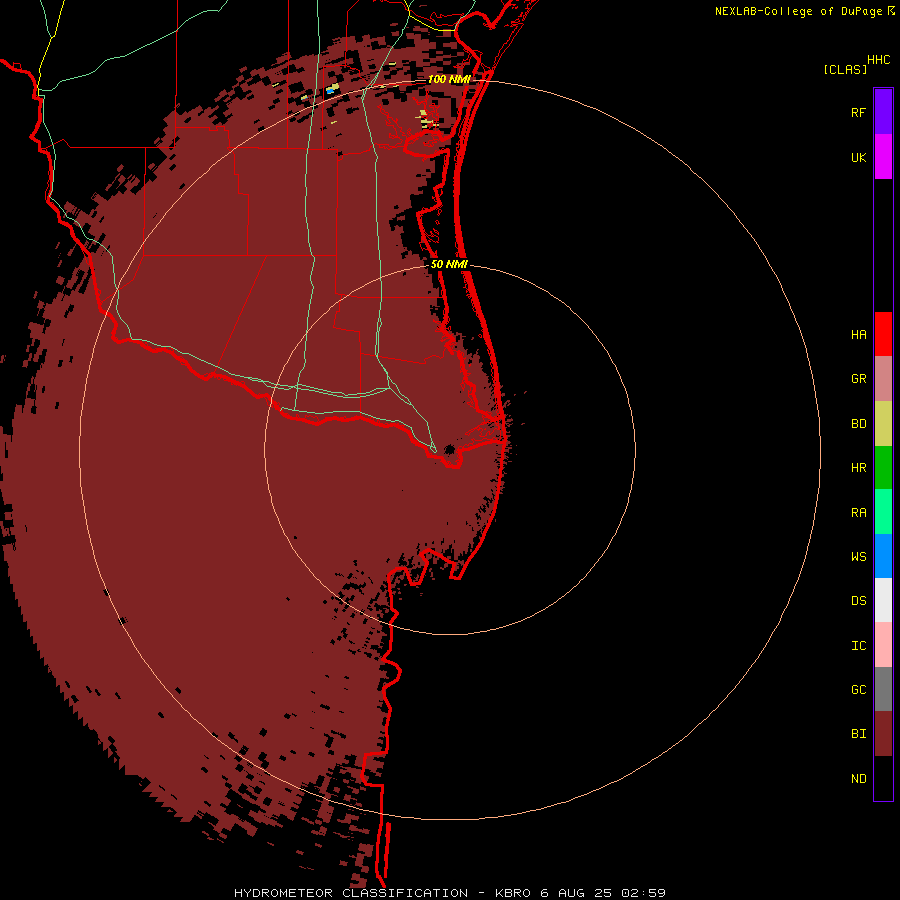Click the 100 NMI range ring label
Viewport: 900px width, 900px height.
[x=449, y=79]
